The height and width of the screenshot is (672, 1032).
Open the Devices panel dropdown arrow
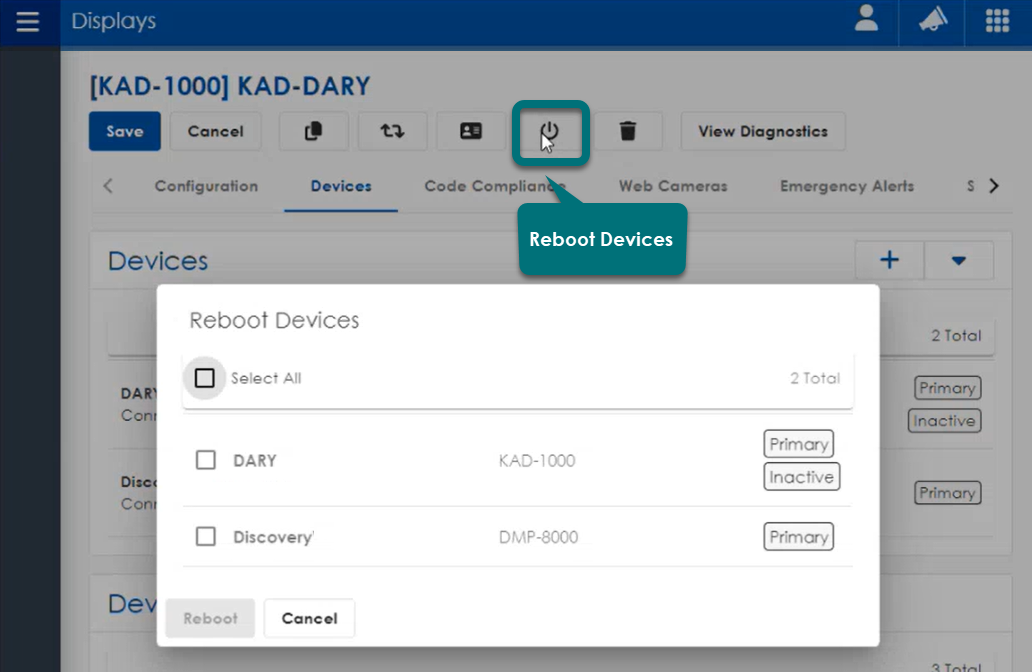click(959, 260)
